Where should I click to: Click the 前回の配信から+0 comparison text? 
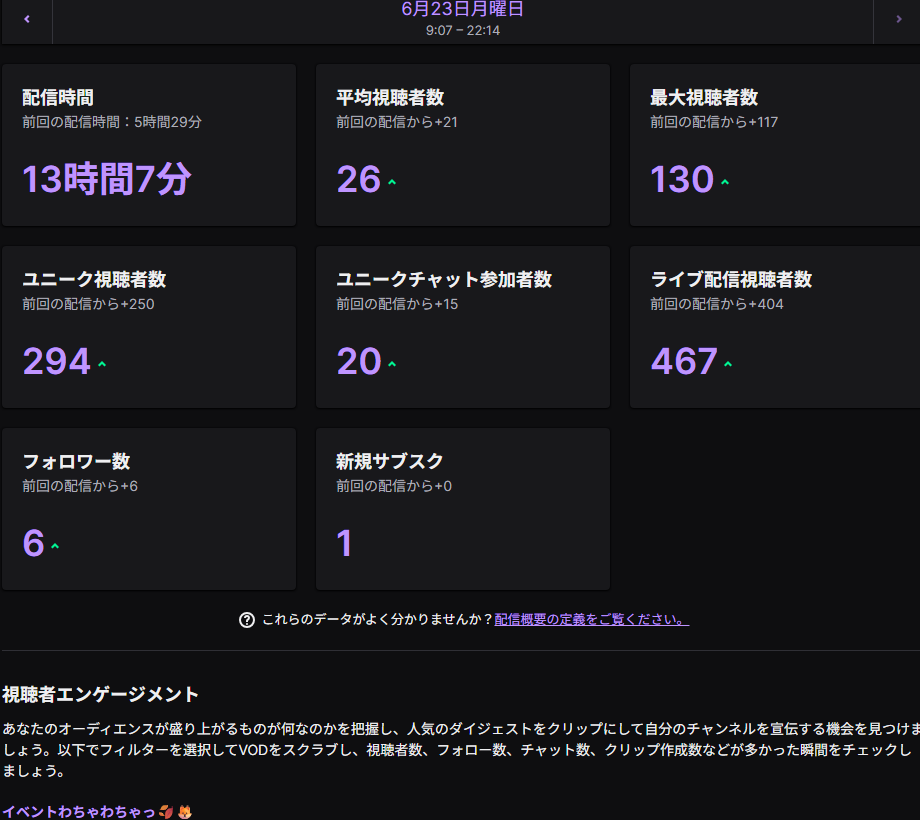point(394,486)
